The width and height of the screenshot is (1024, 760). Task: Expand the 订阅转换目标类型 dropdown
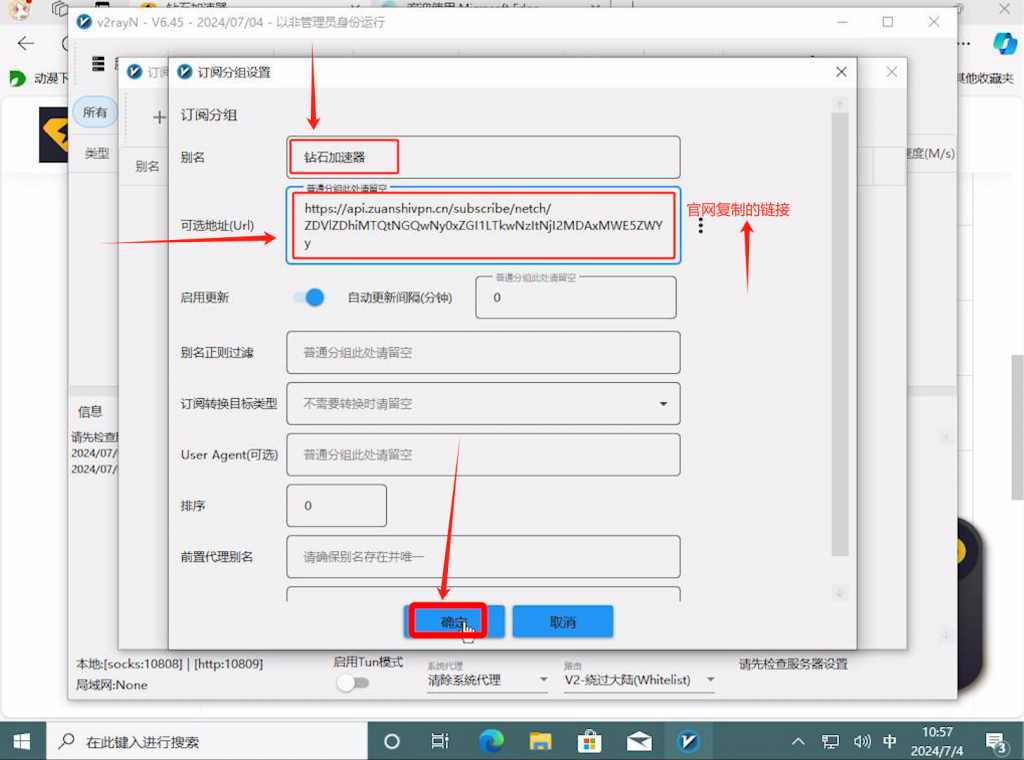pos(483,404)
